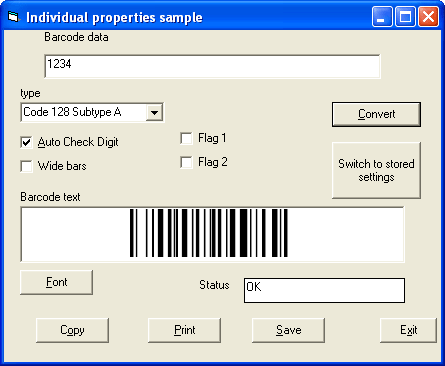Select the Code 128 Subtype A combo box
Image resolution: width=445 pixels, height=366 pixels.
[x=92, y=112]
